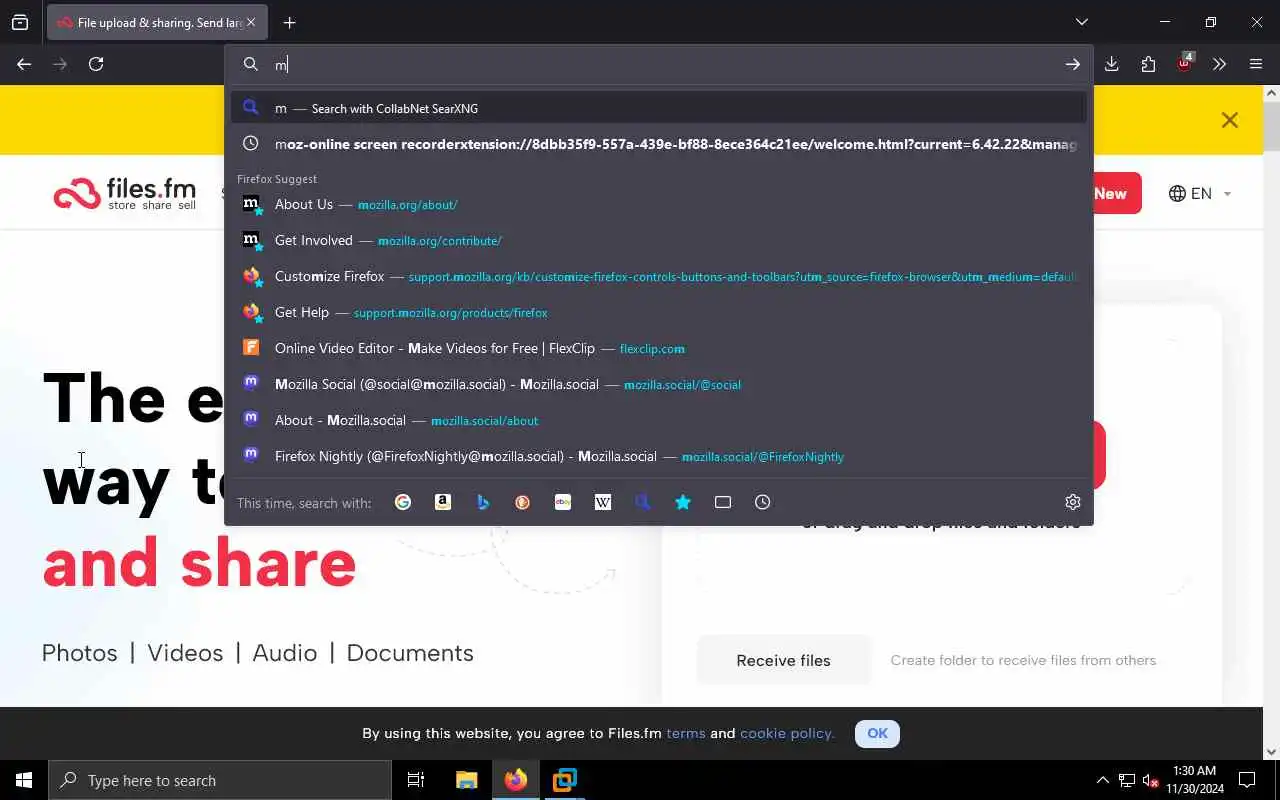
Task: Search this time with CollabNet SearXNG icon
Action: (643, 502)
